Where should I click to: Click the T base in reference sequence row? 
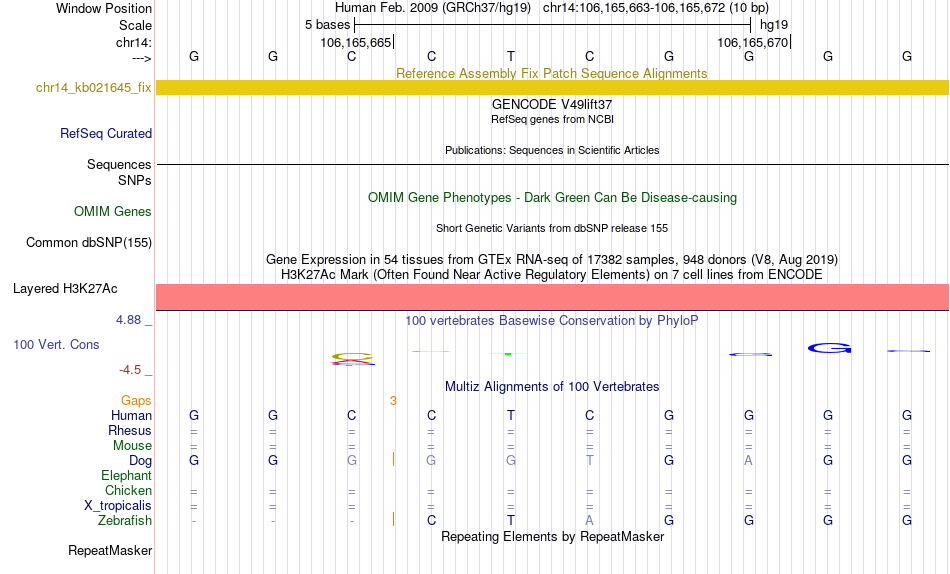pyautogui.click(x=511, y=56)
